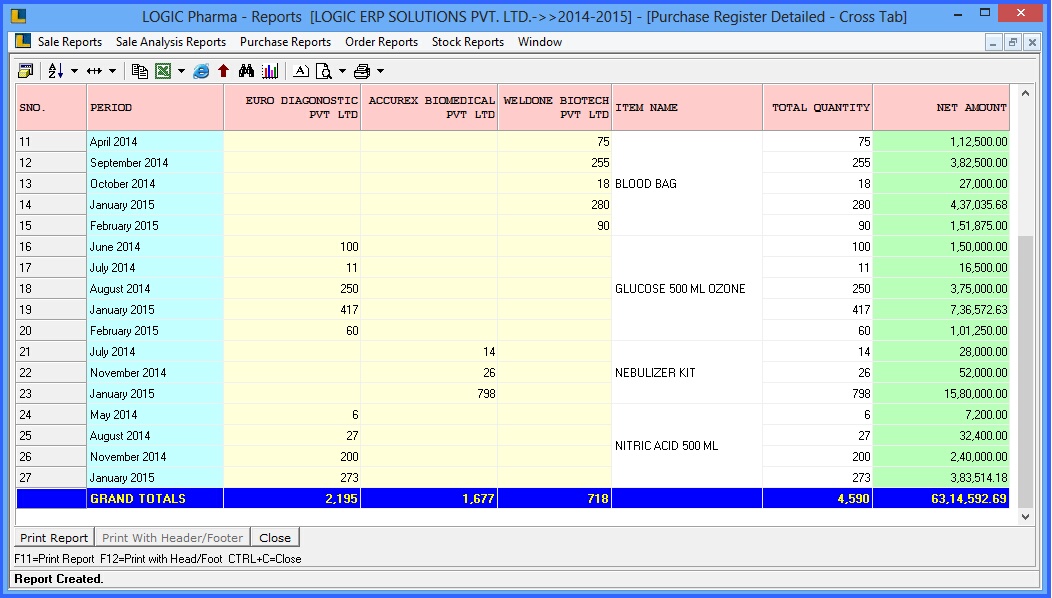Click the September 2014 period cell
The image size is (1052, 598).
pos(155,162)
